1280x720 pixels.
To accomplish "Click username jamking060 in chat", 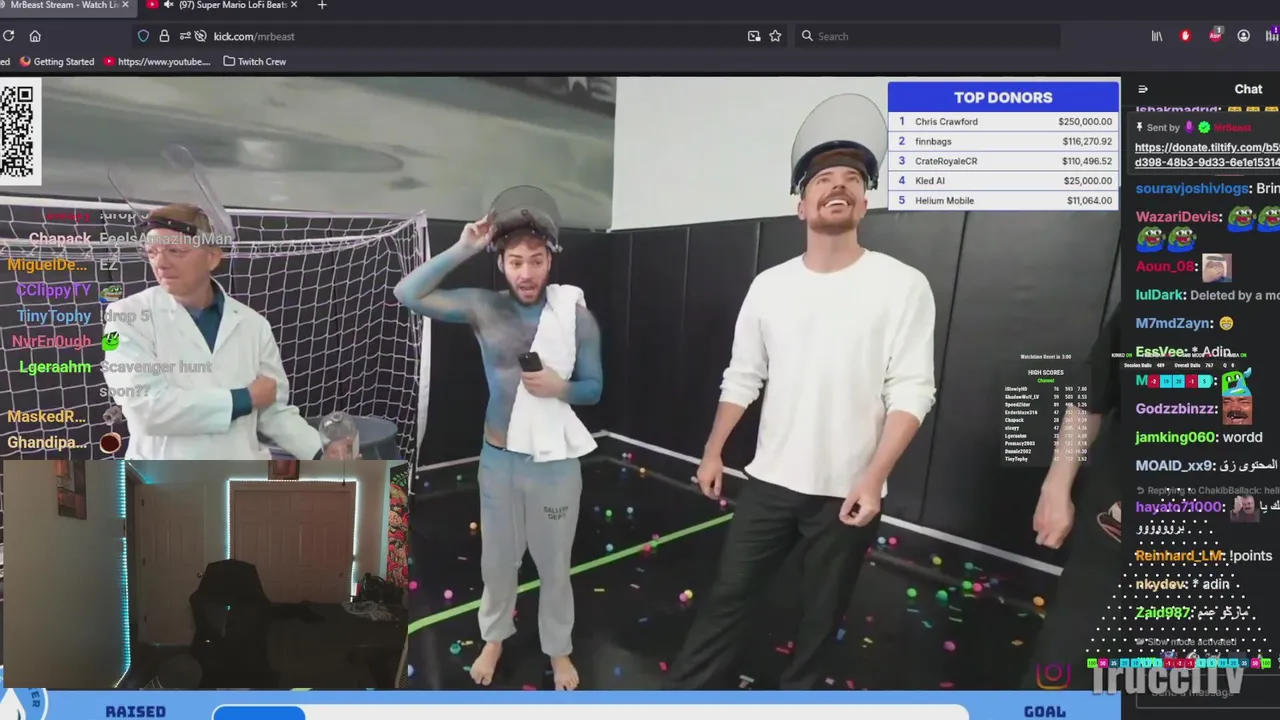I will 1174,437.
